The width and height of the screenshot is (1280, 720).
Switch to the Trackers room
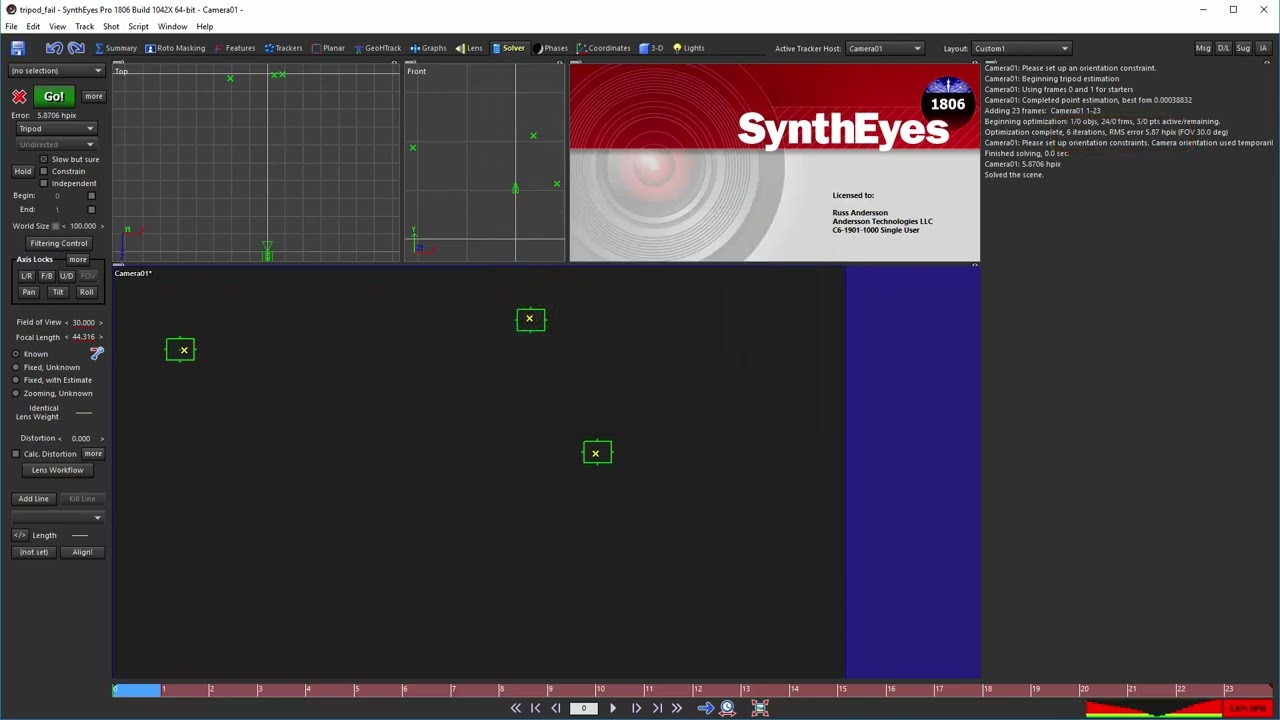[283, 48]
